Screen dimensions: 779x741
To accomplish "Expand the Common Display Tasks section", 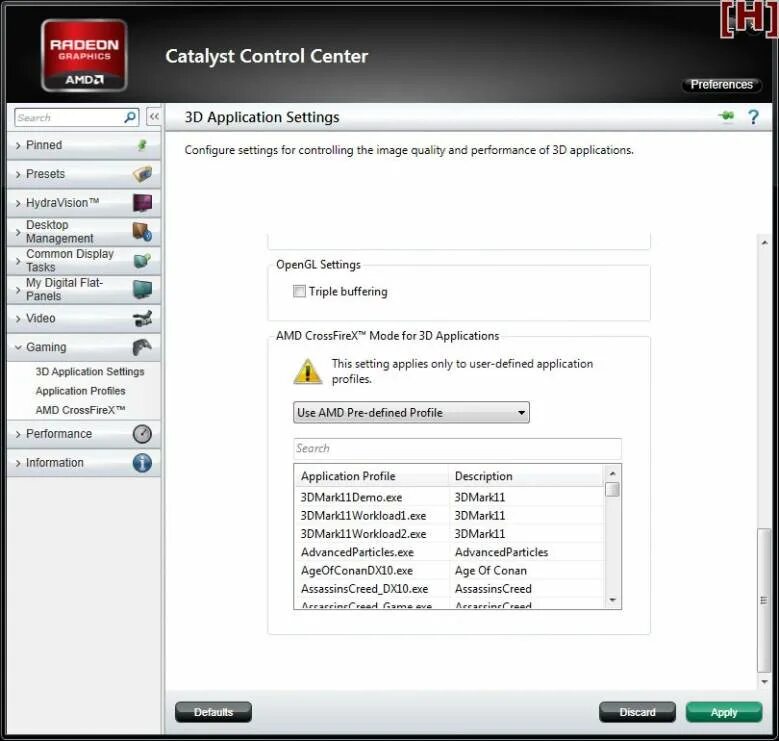I will click(83, 260).
